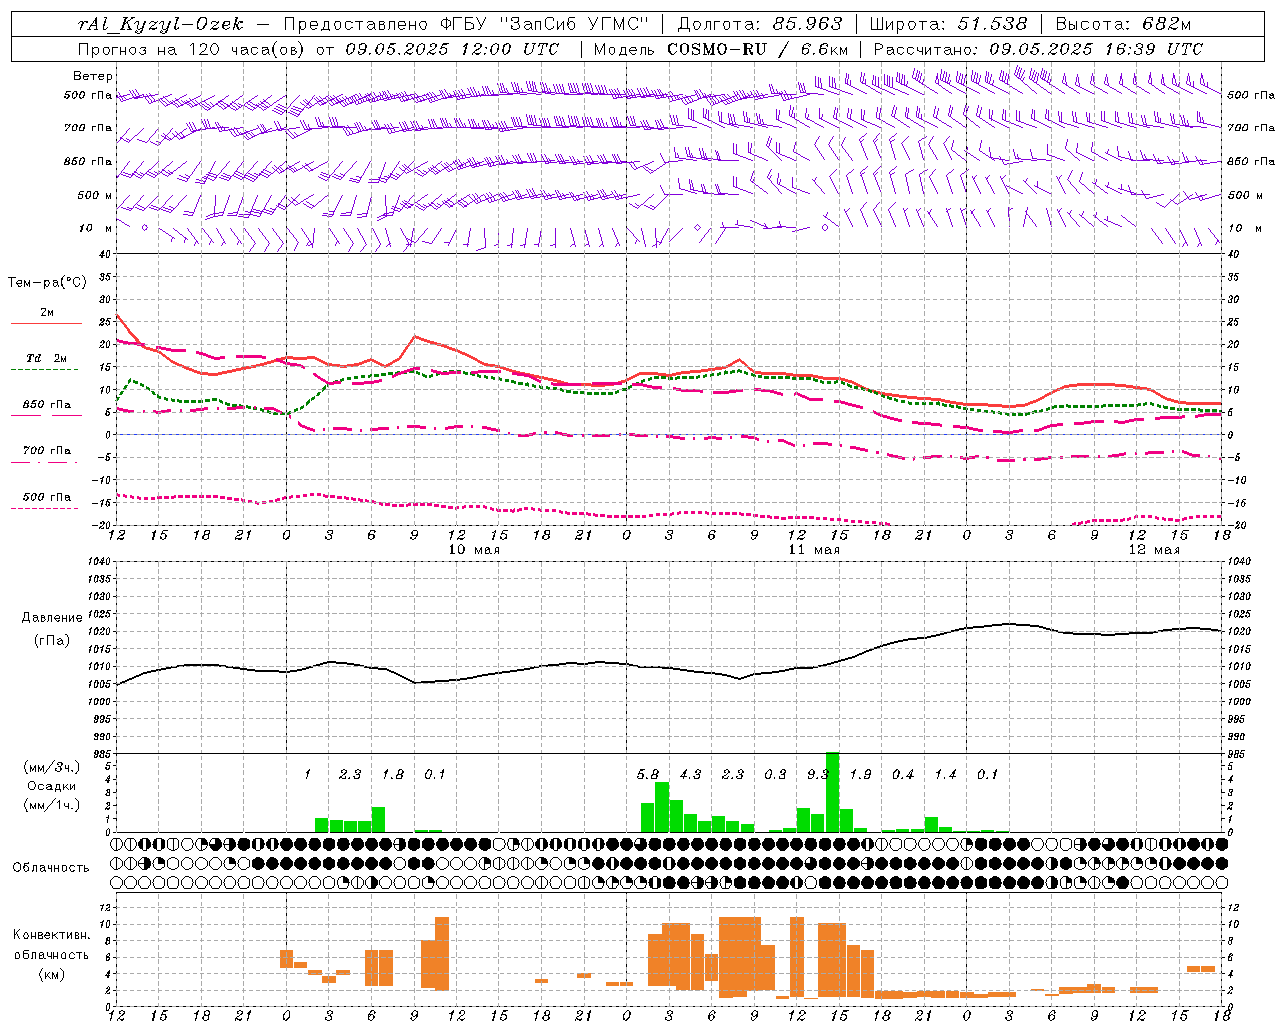
Task: Click the 10 мая date label
Action: [474, 550]
